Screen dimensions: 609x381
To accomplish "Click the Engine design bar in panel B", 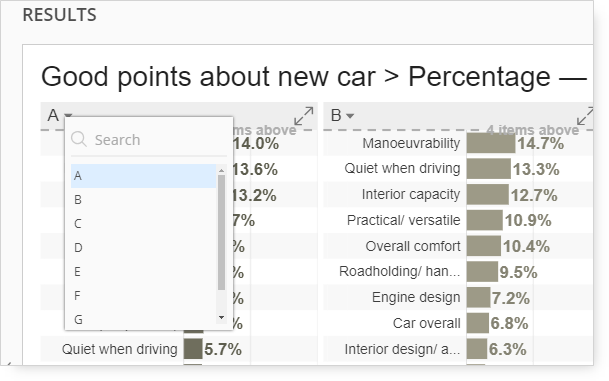I will (478, 297).
